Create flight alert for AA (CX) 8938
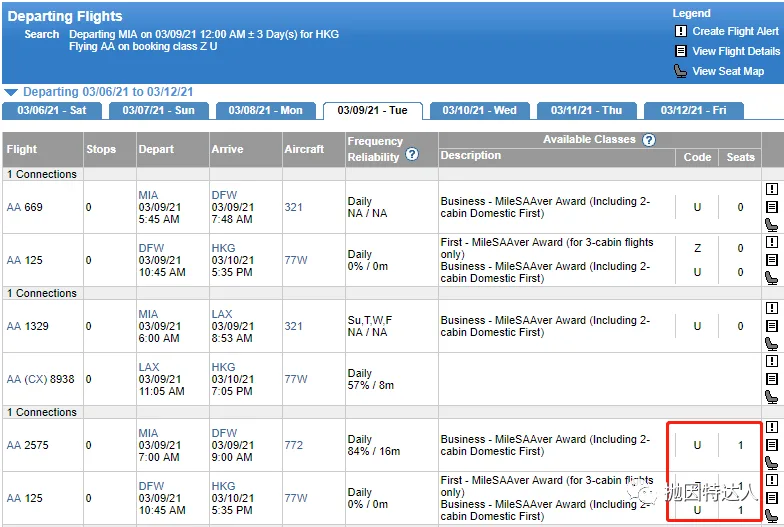This screenshot has width=784, height=527. coord(772,361)
